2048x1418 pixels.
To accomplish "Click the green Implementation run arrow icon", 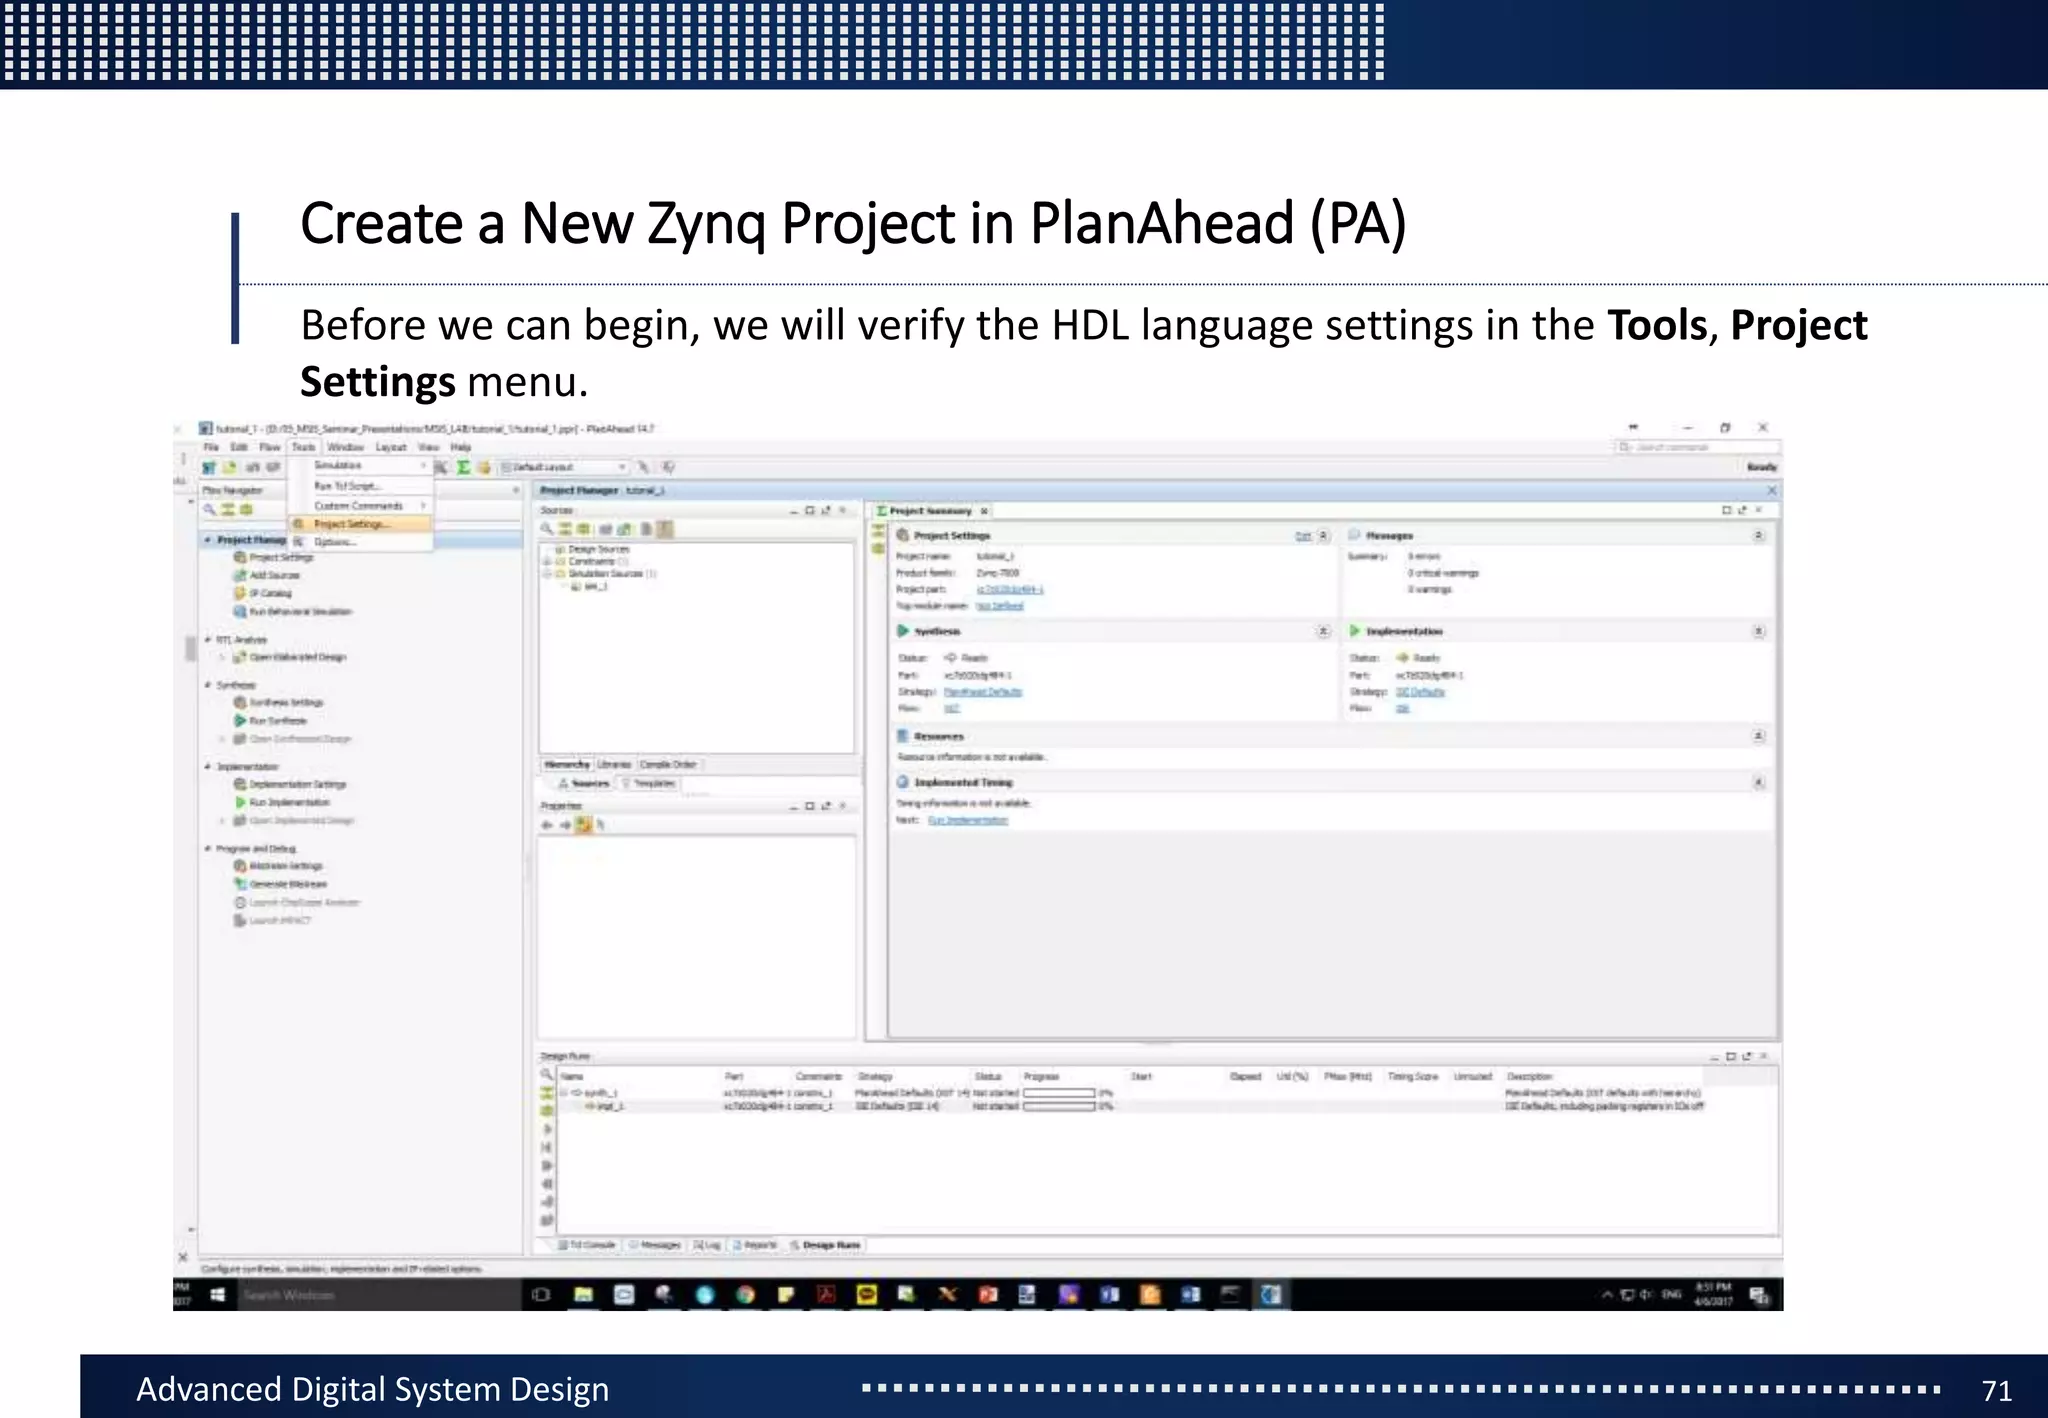I will (x=1355, y=631).
